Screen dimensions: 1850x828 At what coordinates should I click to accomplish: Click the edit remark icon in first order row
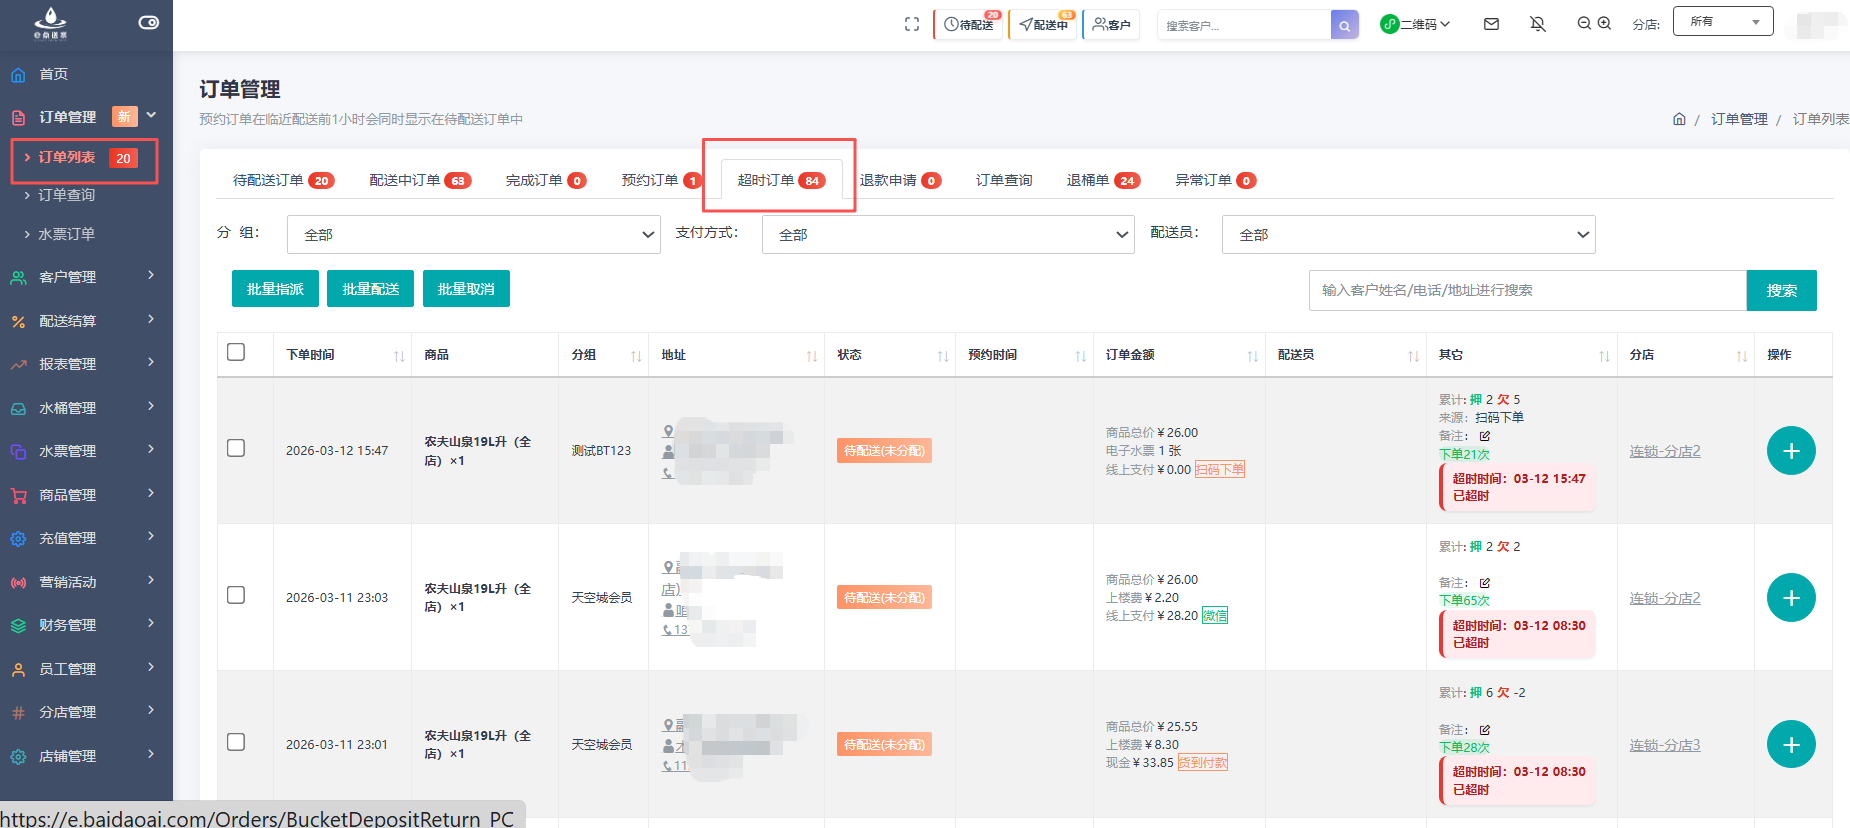(1485, 436)
